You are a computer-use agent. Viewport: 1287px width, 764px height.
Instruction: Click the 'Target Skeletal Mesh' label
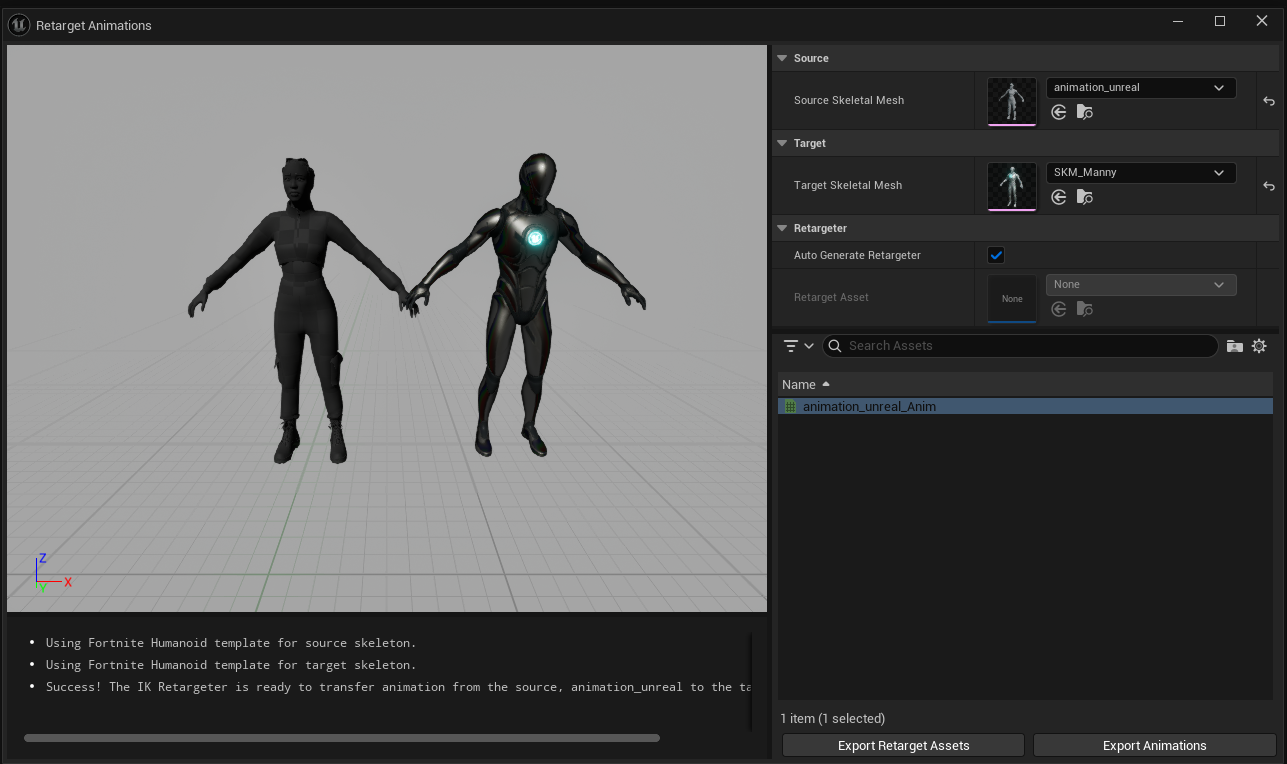(x=848, y=185)
